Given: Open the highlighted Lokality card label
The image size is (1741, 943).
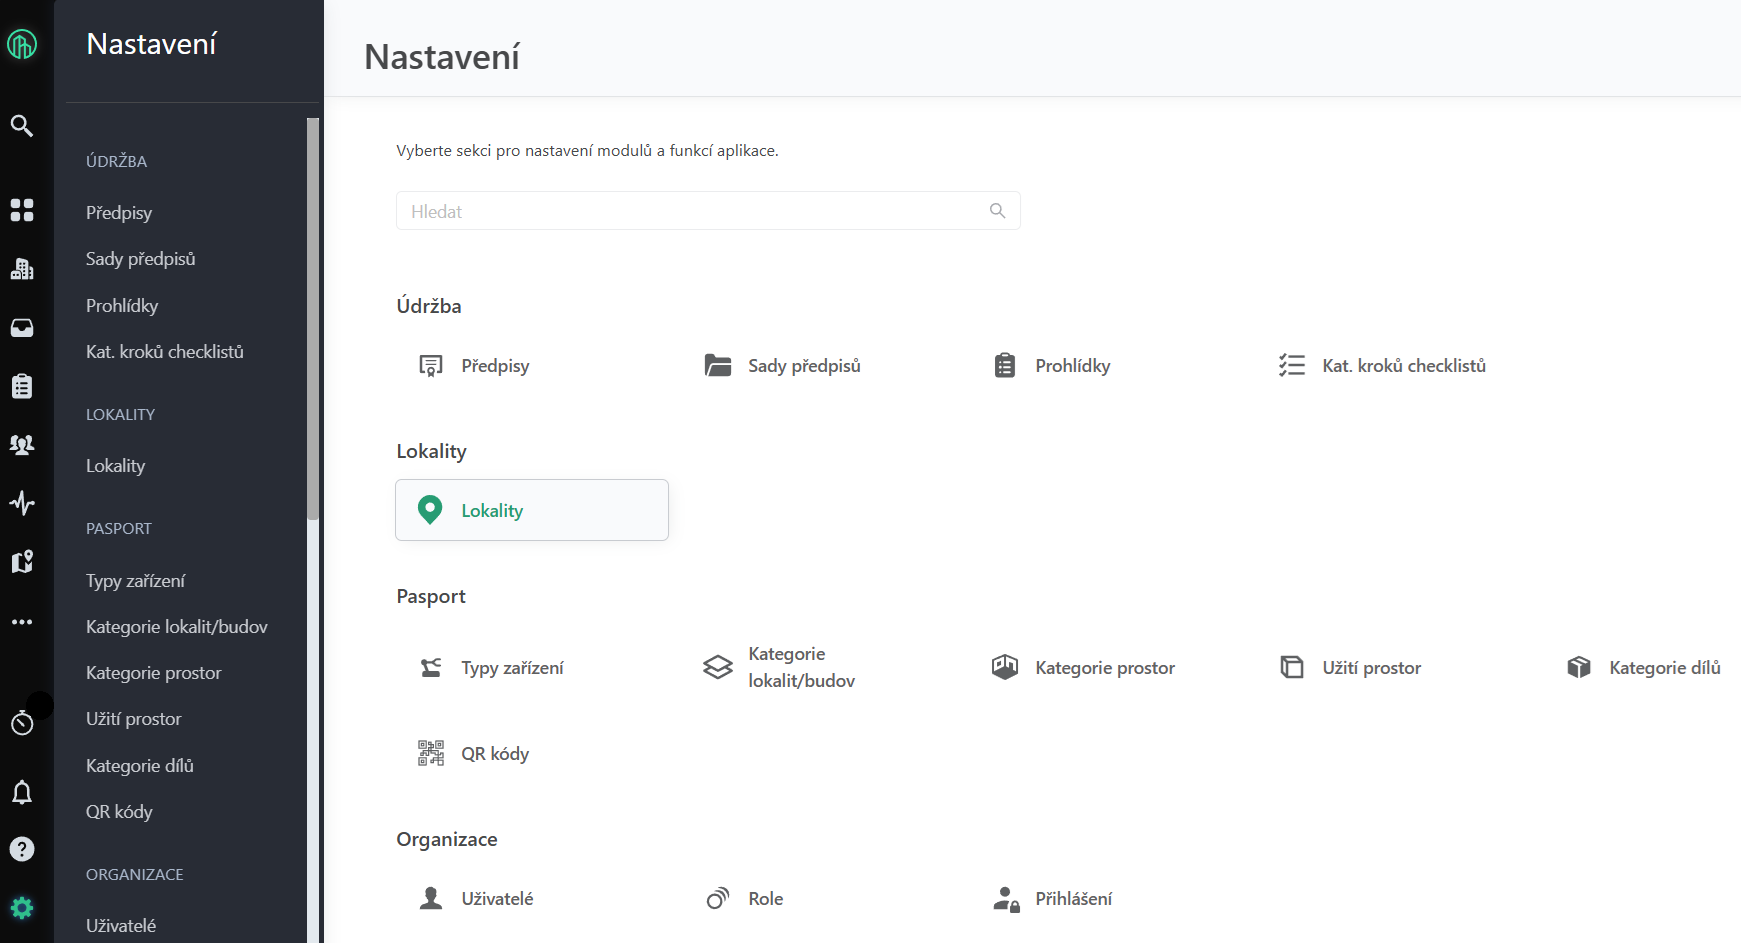Looking at the screenshot, I should coord(492,511).
